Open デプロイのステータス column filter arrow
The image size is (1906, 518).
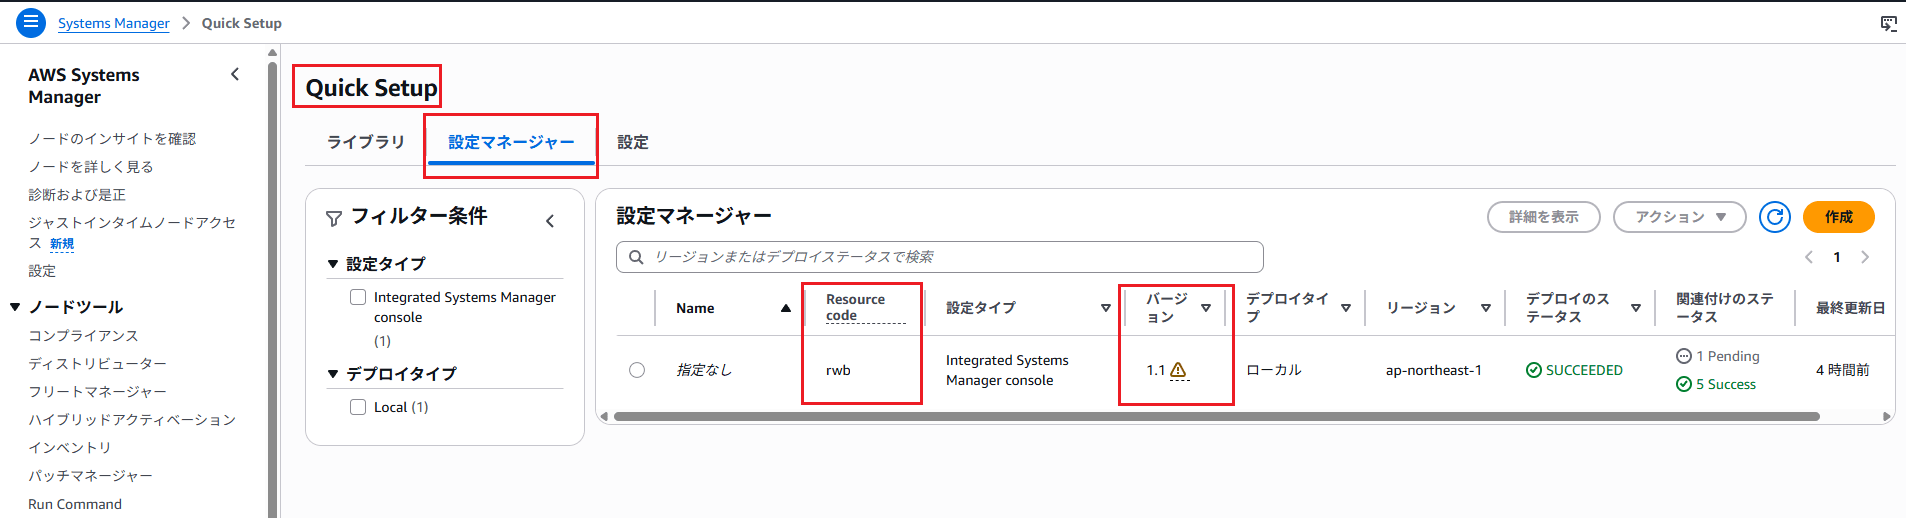[x=1636, y=308]
